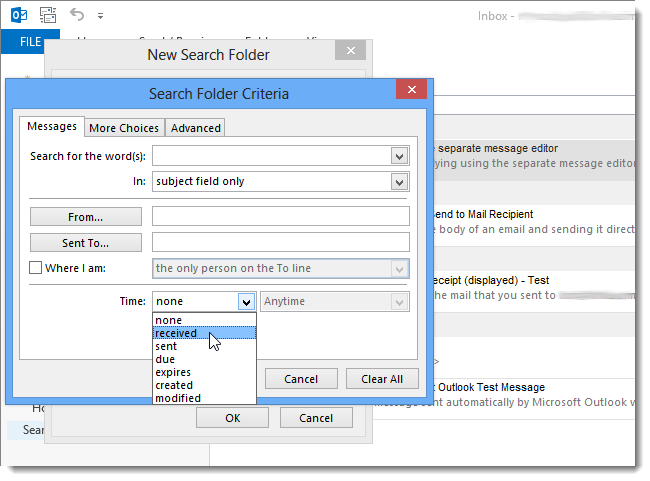
Task: Click the Outlook application icon
Action: (x=19, y=15)
